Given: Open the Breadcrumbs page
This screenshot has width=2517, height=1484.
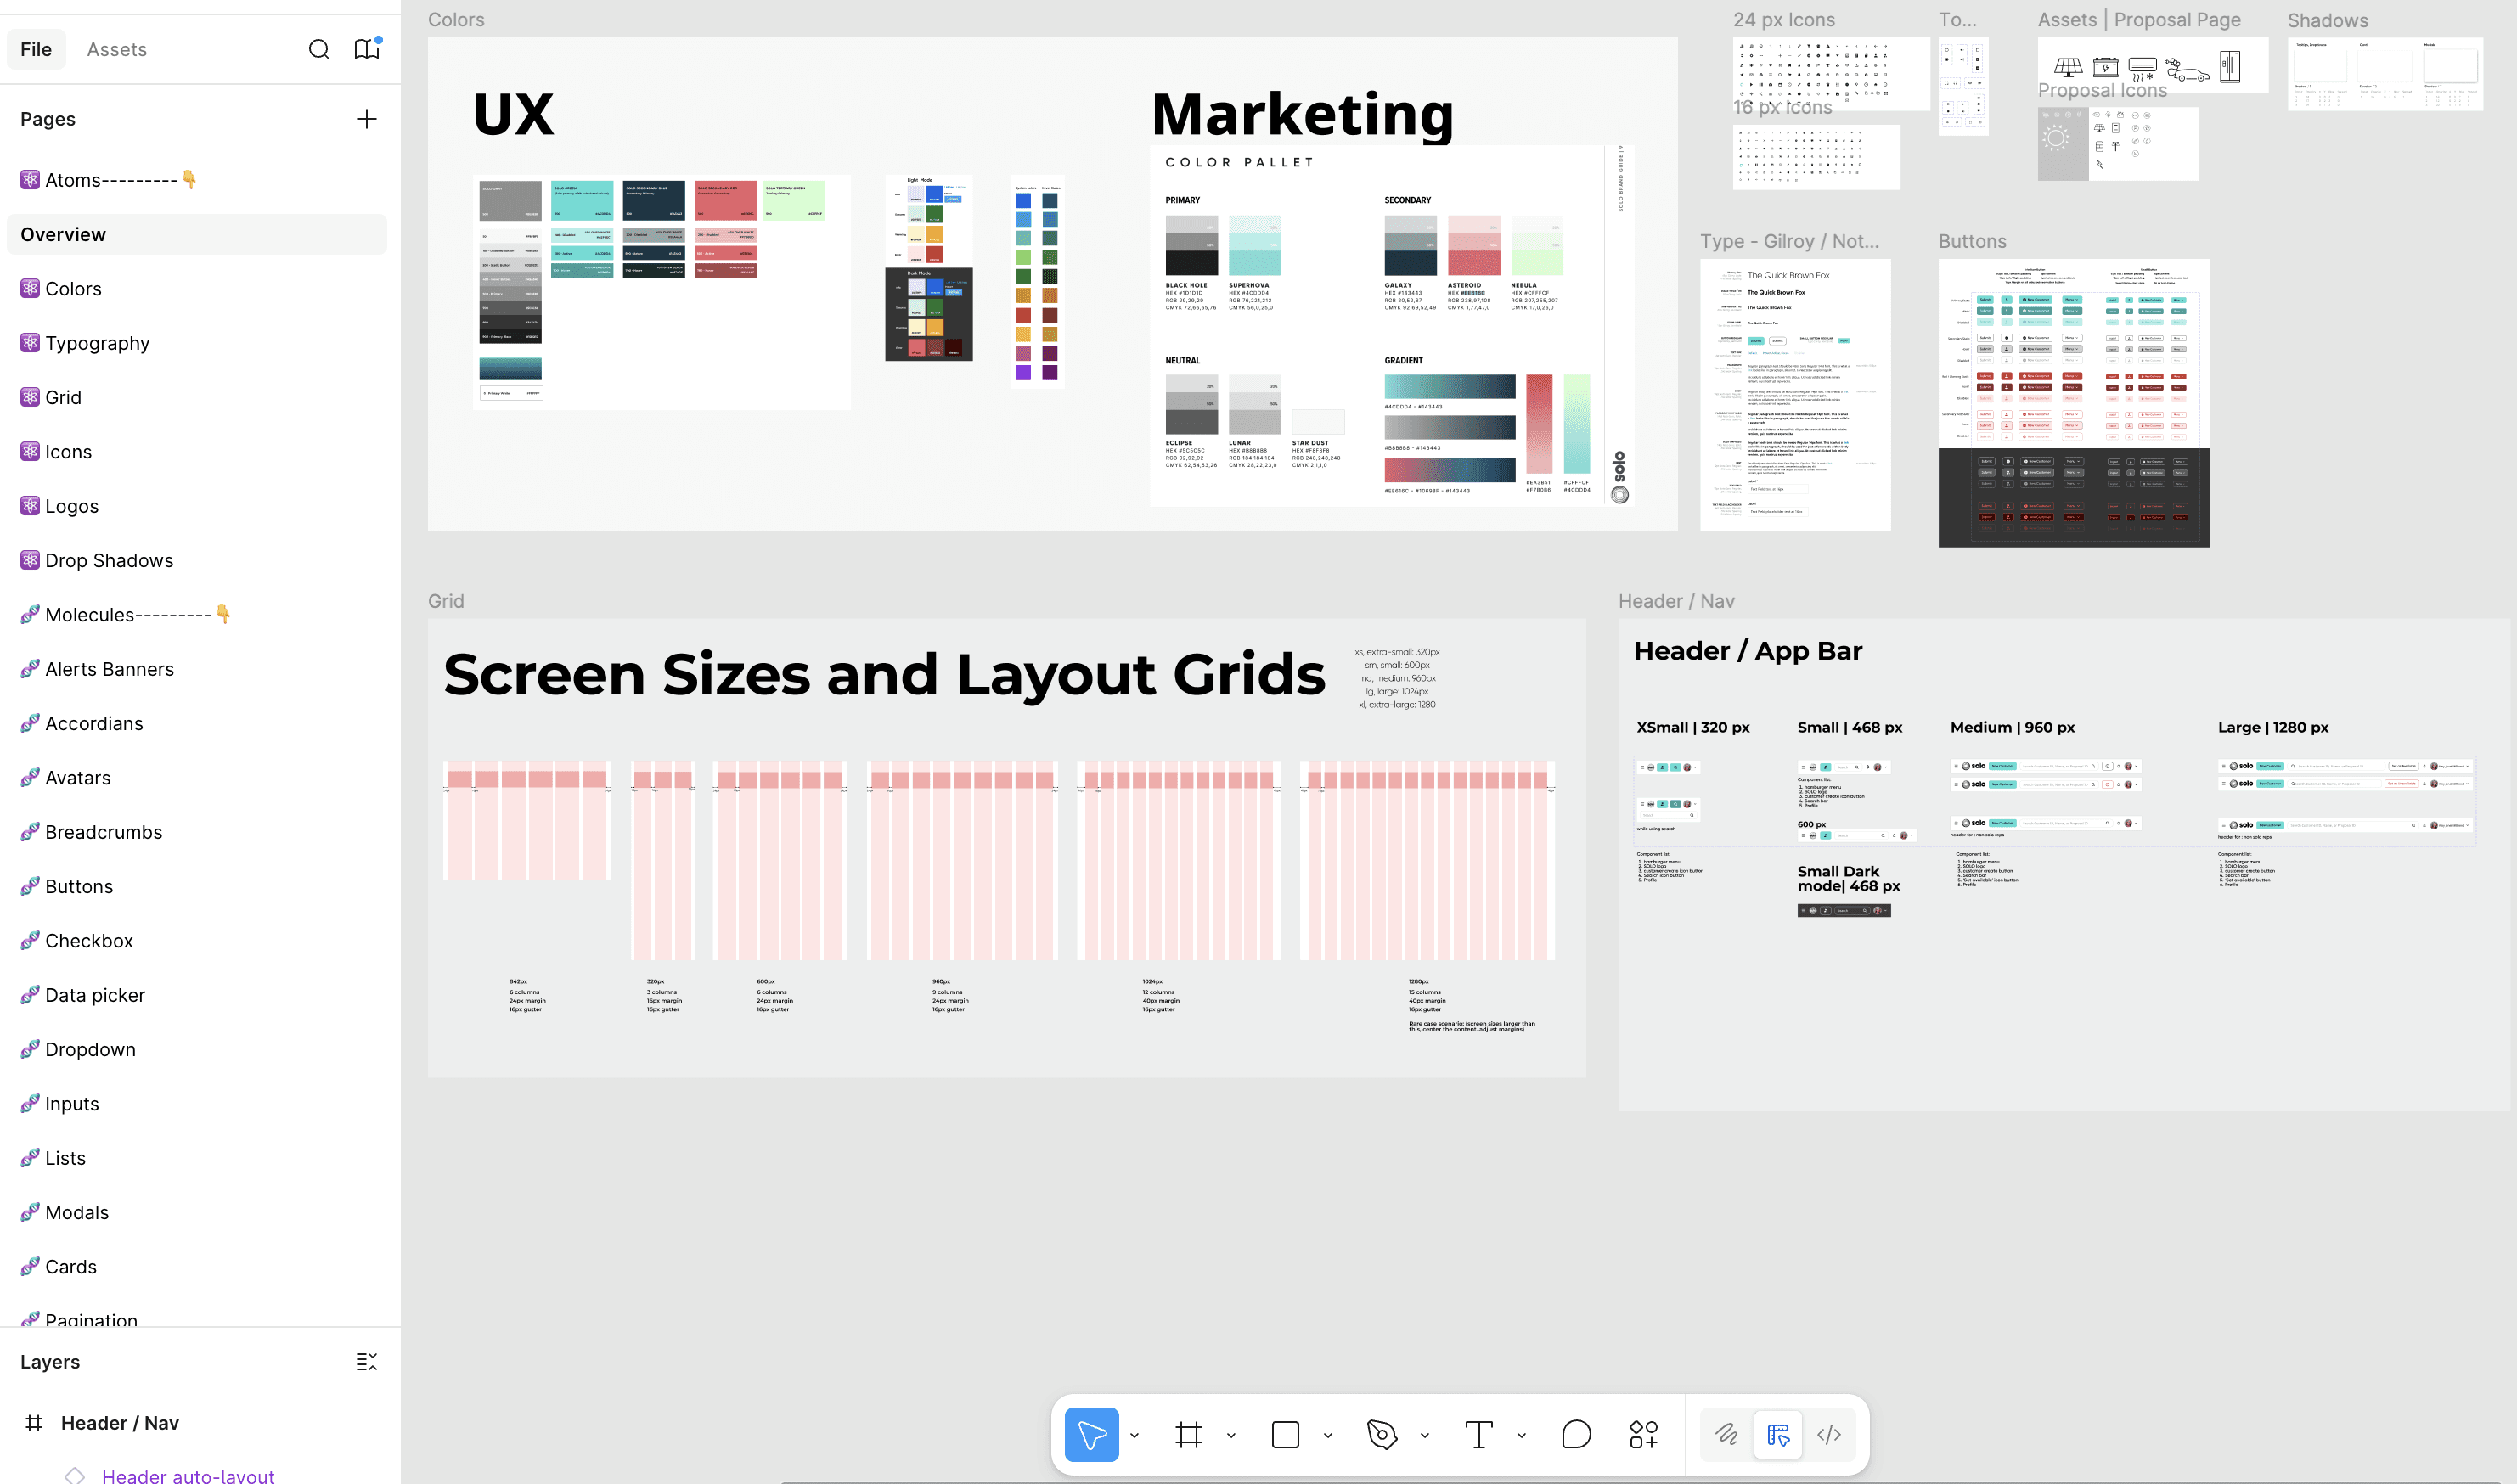Looking at the screenshot, I should pos(196,832).
